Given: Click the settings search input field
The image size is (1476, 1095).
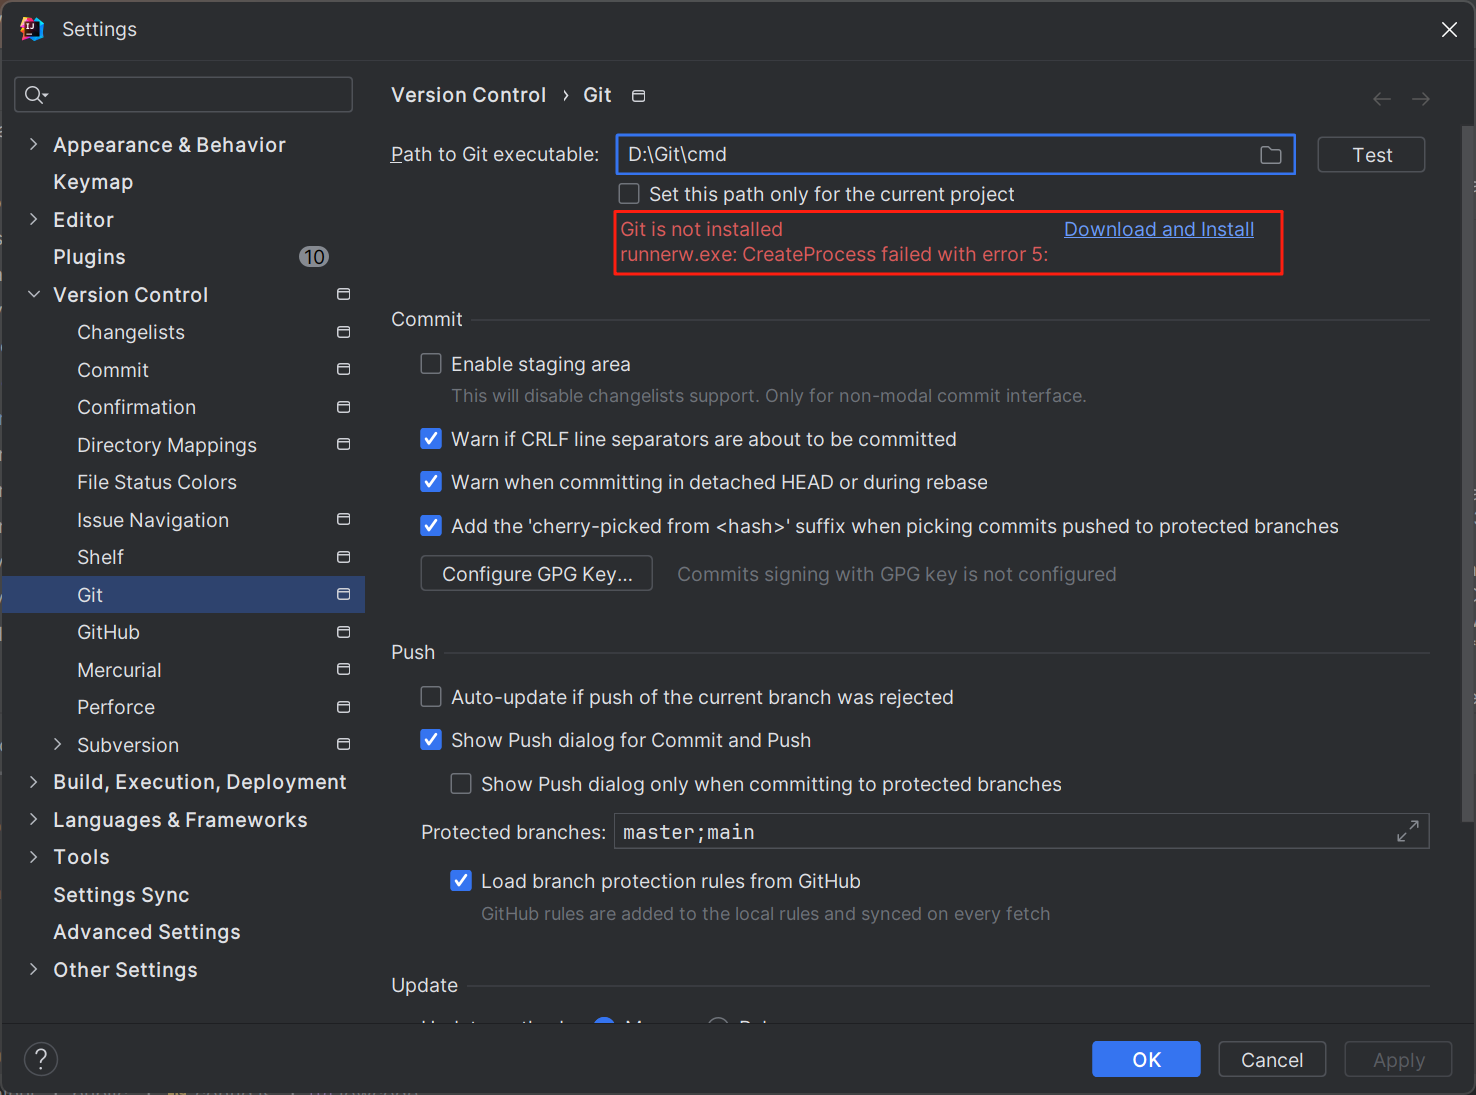Looking at the screenshot, I should 184,95.
